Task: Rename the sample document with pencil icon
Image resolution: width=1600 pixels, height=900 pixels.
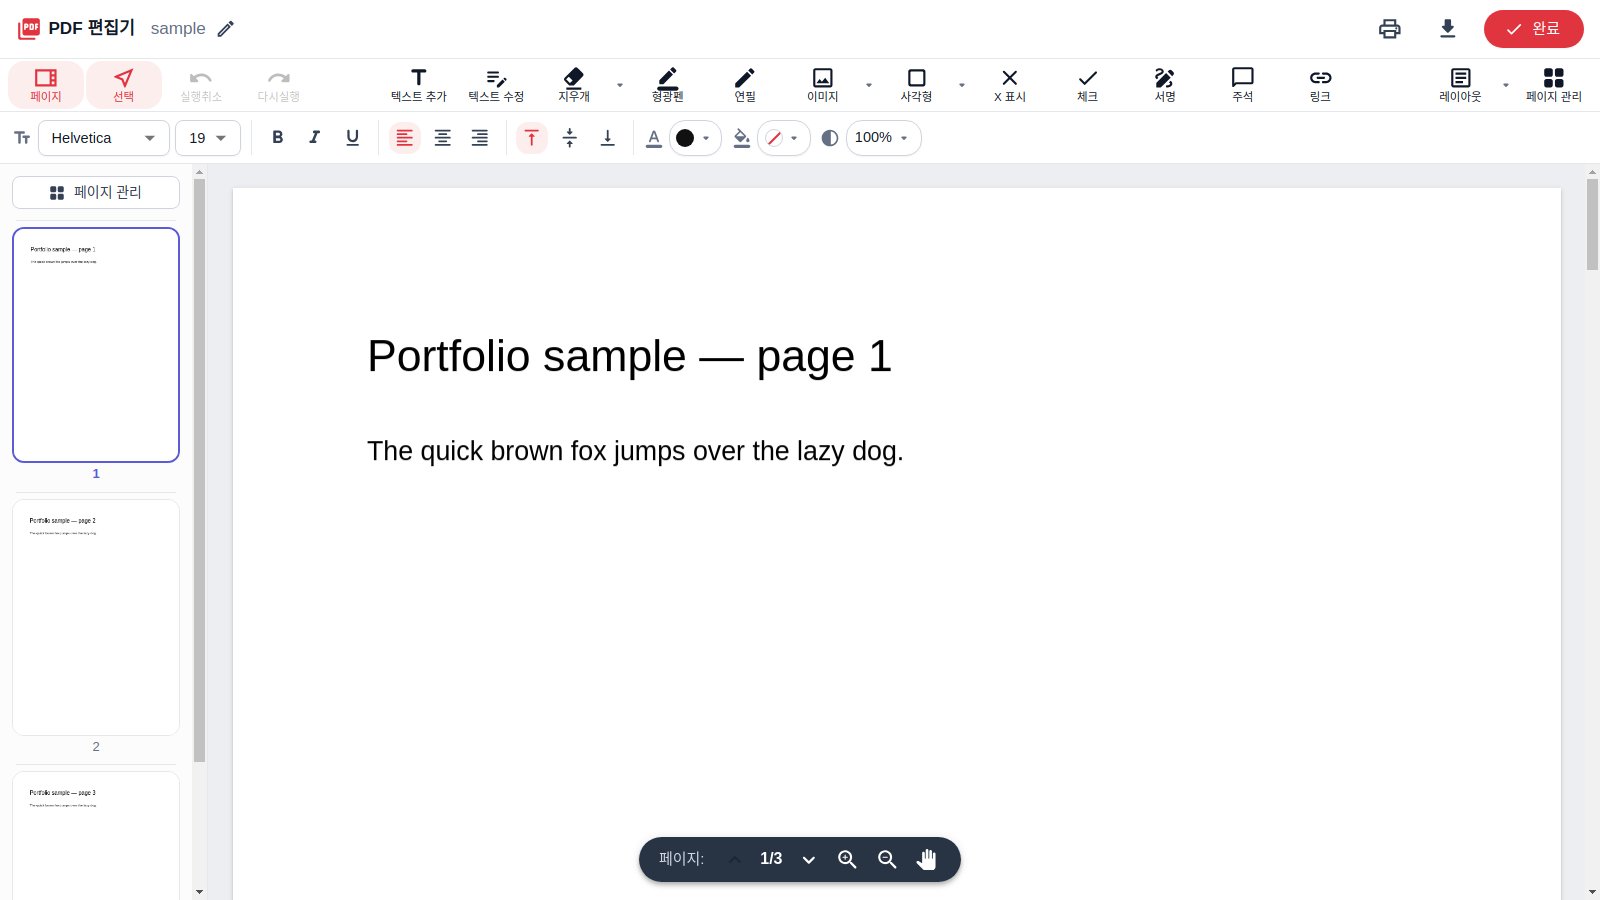Action: coord(226,29)
